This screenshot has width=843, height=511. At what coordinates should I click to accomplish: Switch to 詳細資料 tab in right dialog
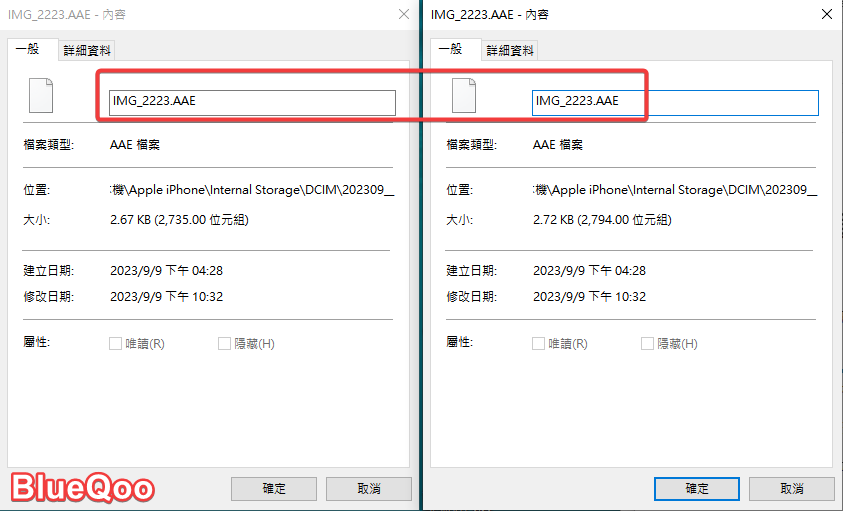pos(511,50)
